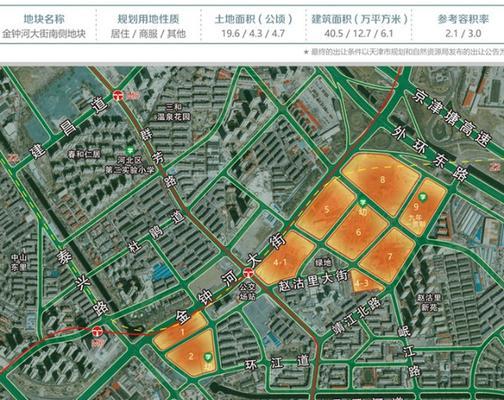Click the 金钟河大街南侧地块 plot name
The image size is (504, 400).
coord(44,34)
